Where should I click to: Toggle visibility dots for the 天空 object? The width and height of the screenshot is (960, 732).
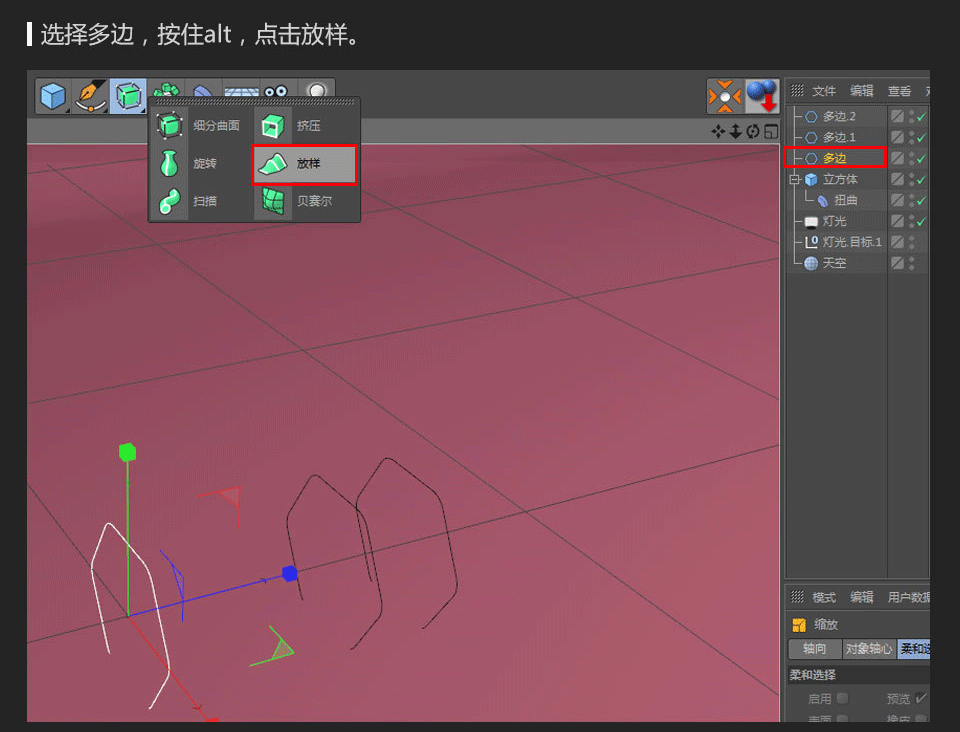pyautogui.click(x=910, y=262)
